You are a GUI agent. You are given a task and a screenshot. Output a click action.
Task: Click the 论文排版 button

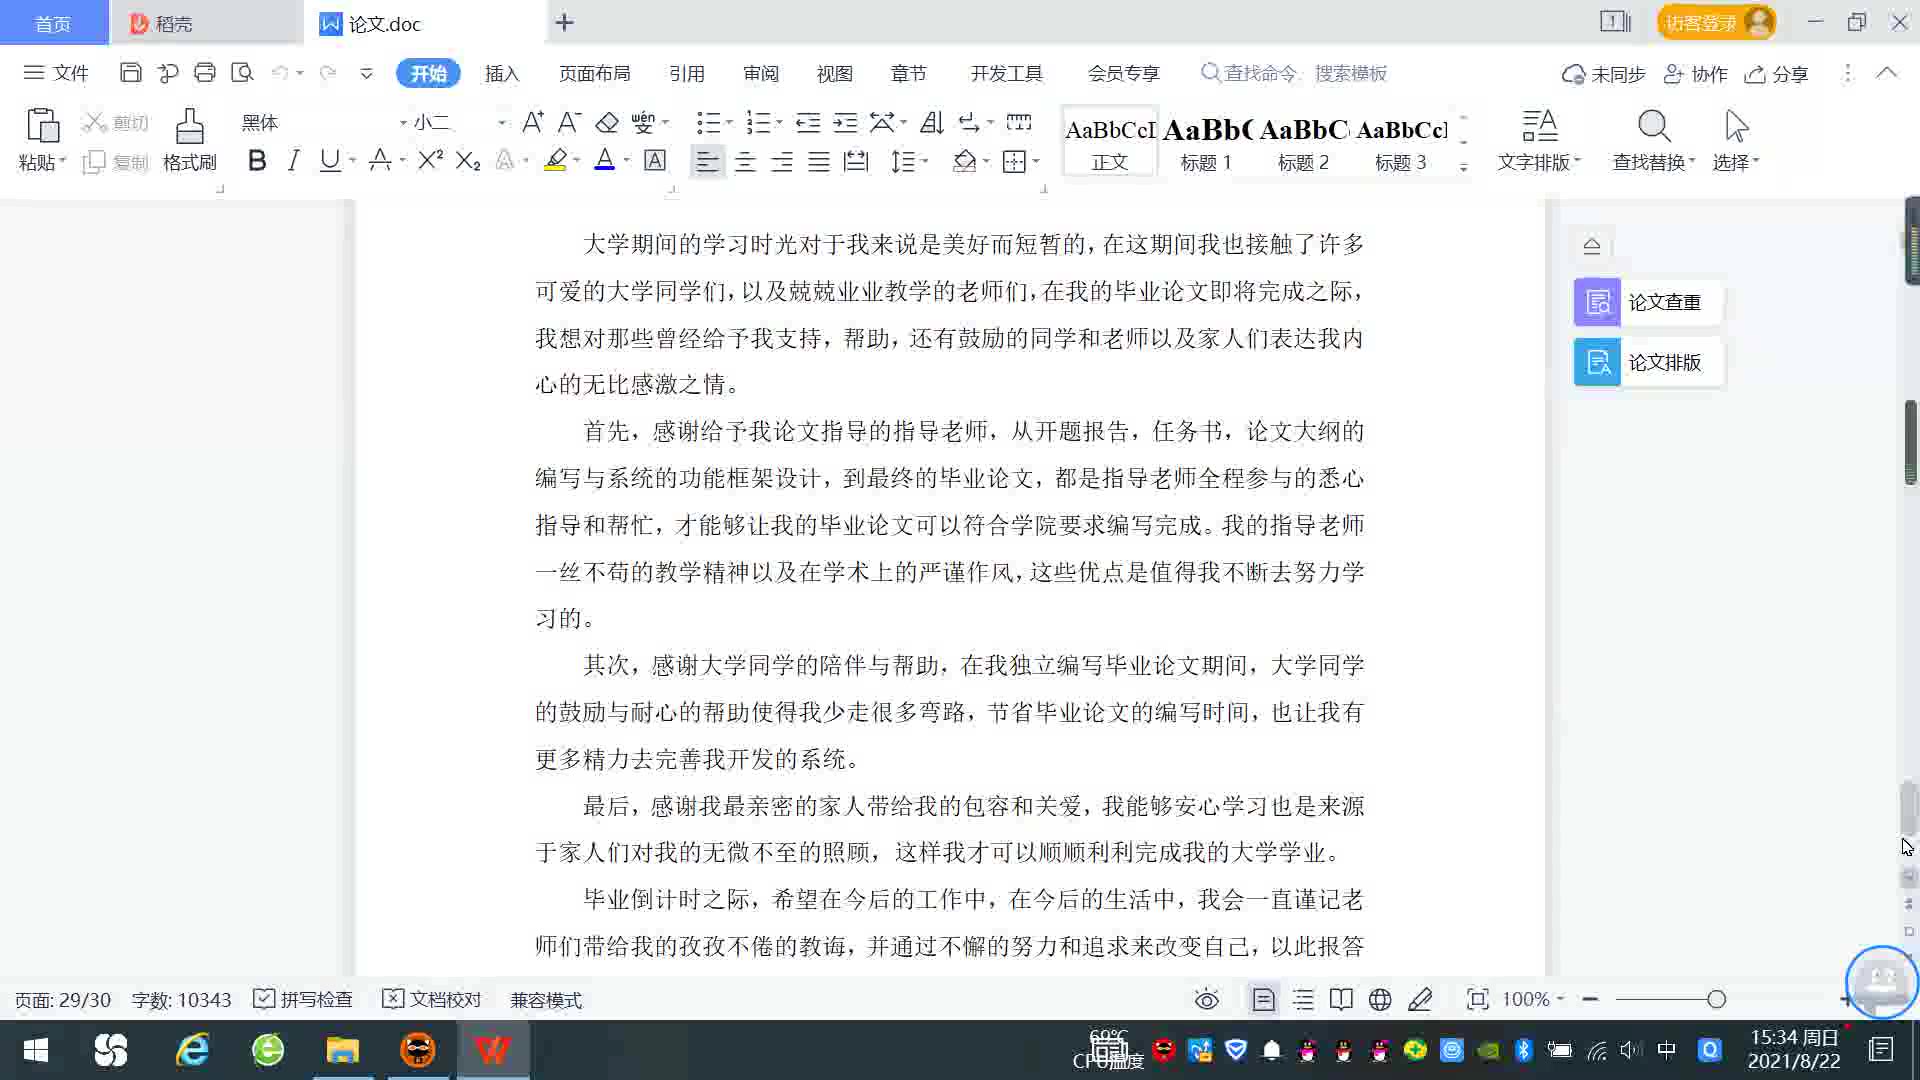point(1647,362)
